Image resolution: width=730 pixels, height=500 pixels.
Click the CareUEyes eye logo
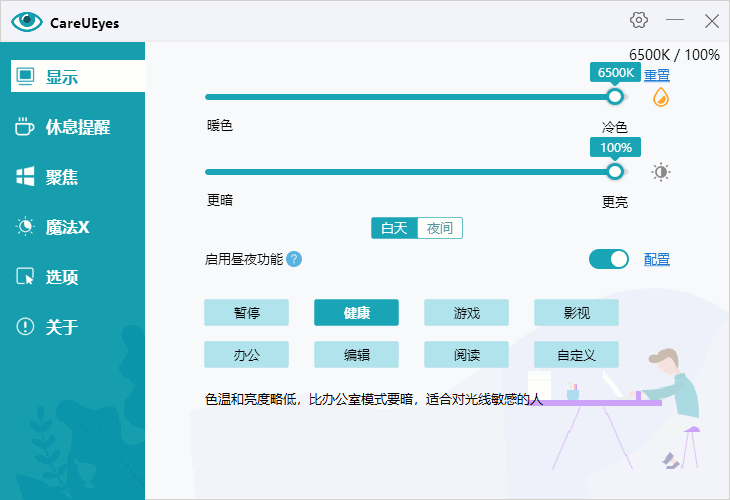click(27, 21)
